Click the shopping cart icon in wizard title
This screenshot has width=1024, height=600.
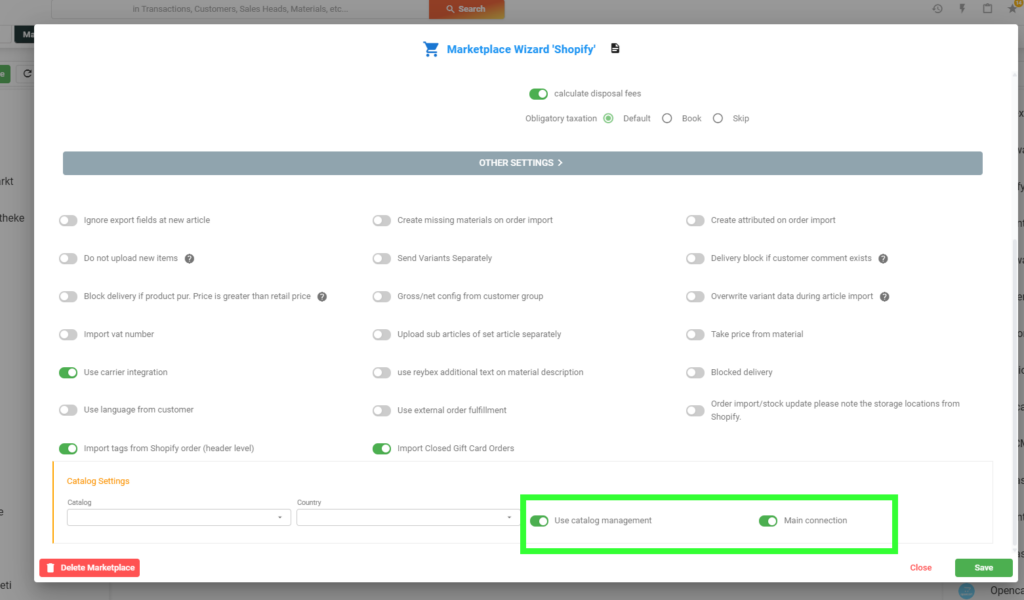pyautogui.click(x=430, y=49)
